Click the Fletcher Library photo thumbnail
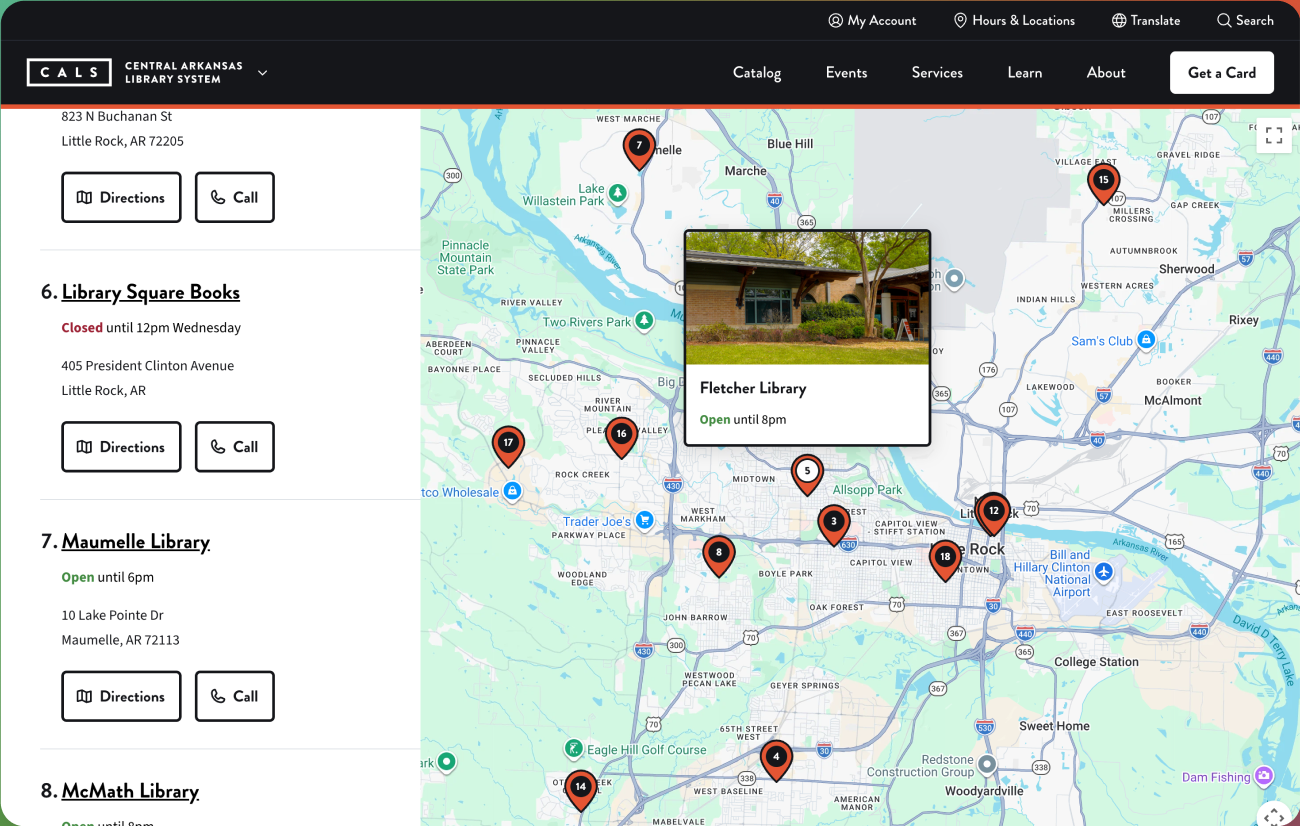This screenshot has width=1300, height=826. click(807, 298)
